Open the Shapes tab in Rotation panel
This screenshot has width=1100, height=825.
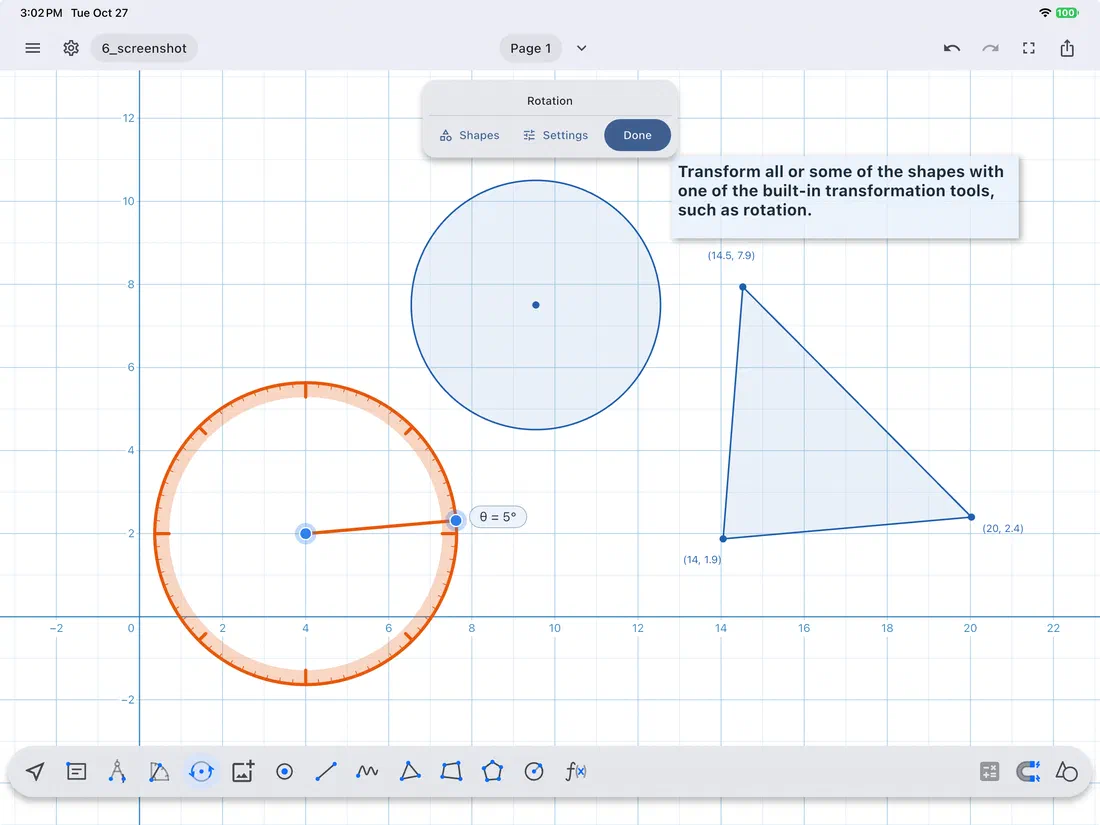(469, 135)
